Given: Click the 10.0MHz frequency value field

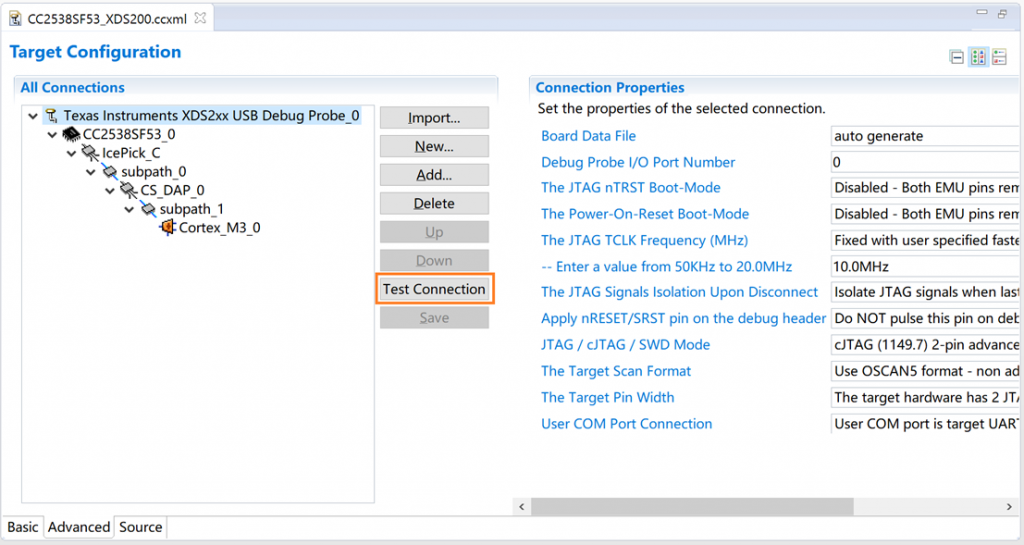Looking at the screenshot, I should point(925,266).
